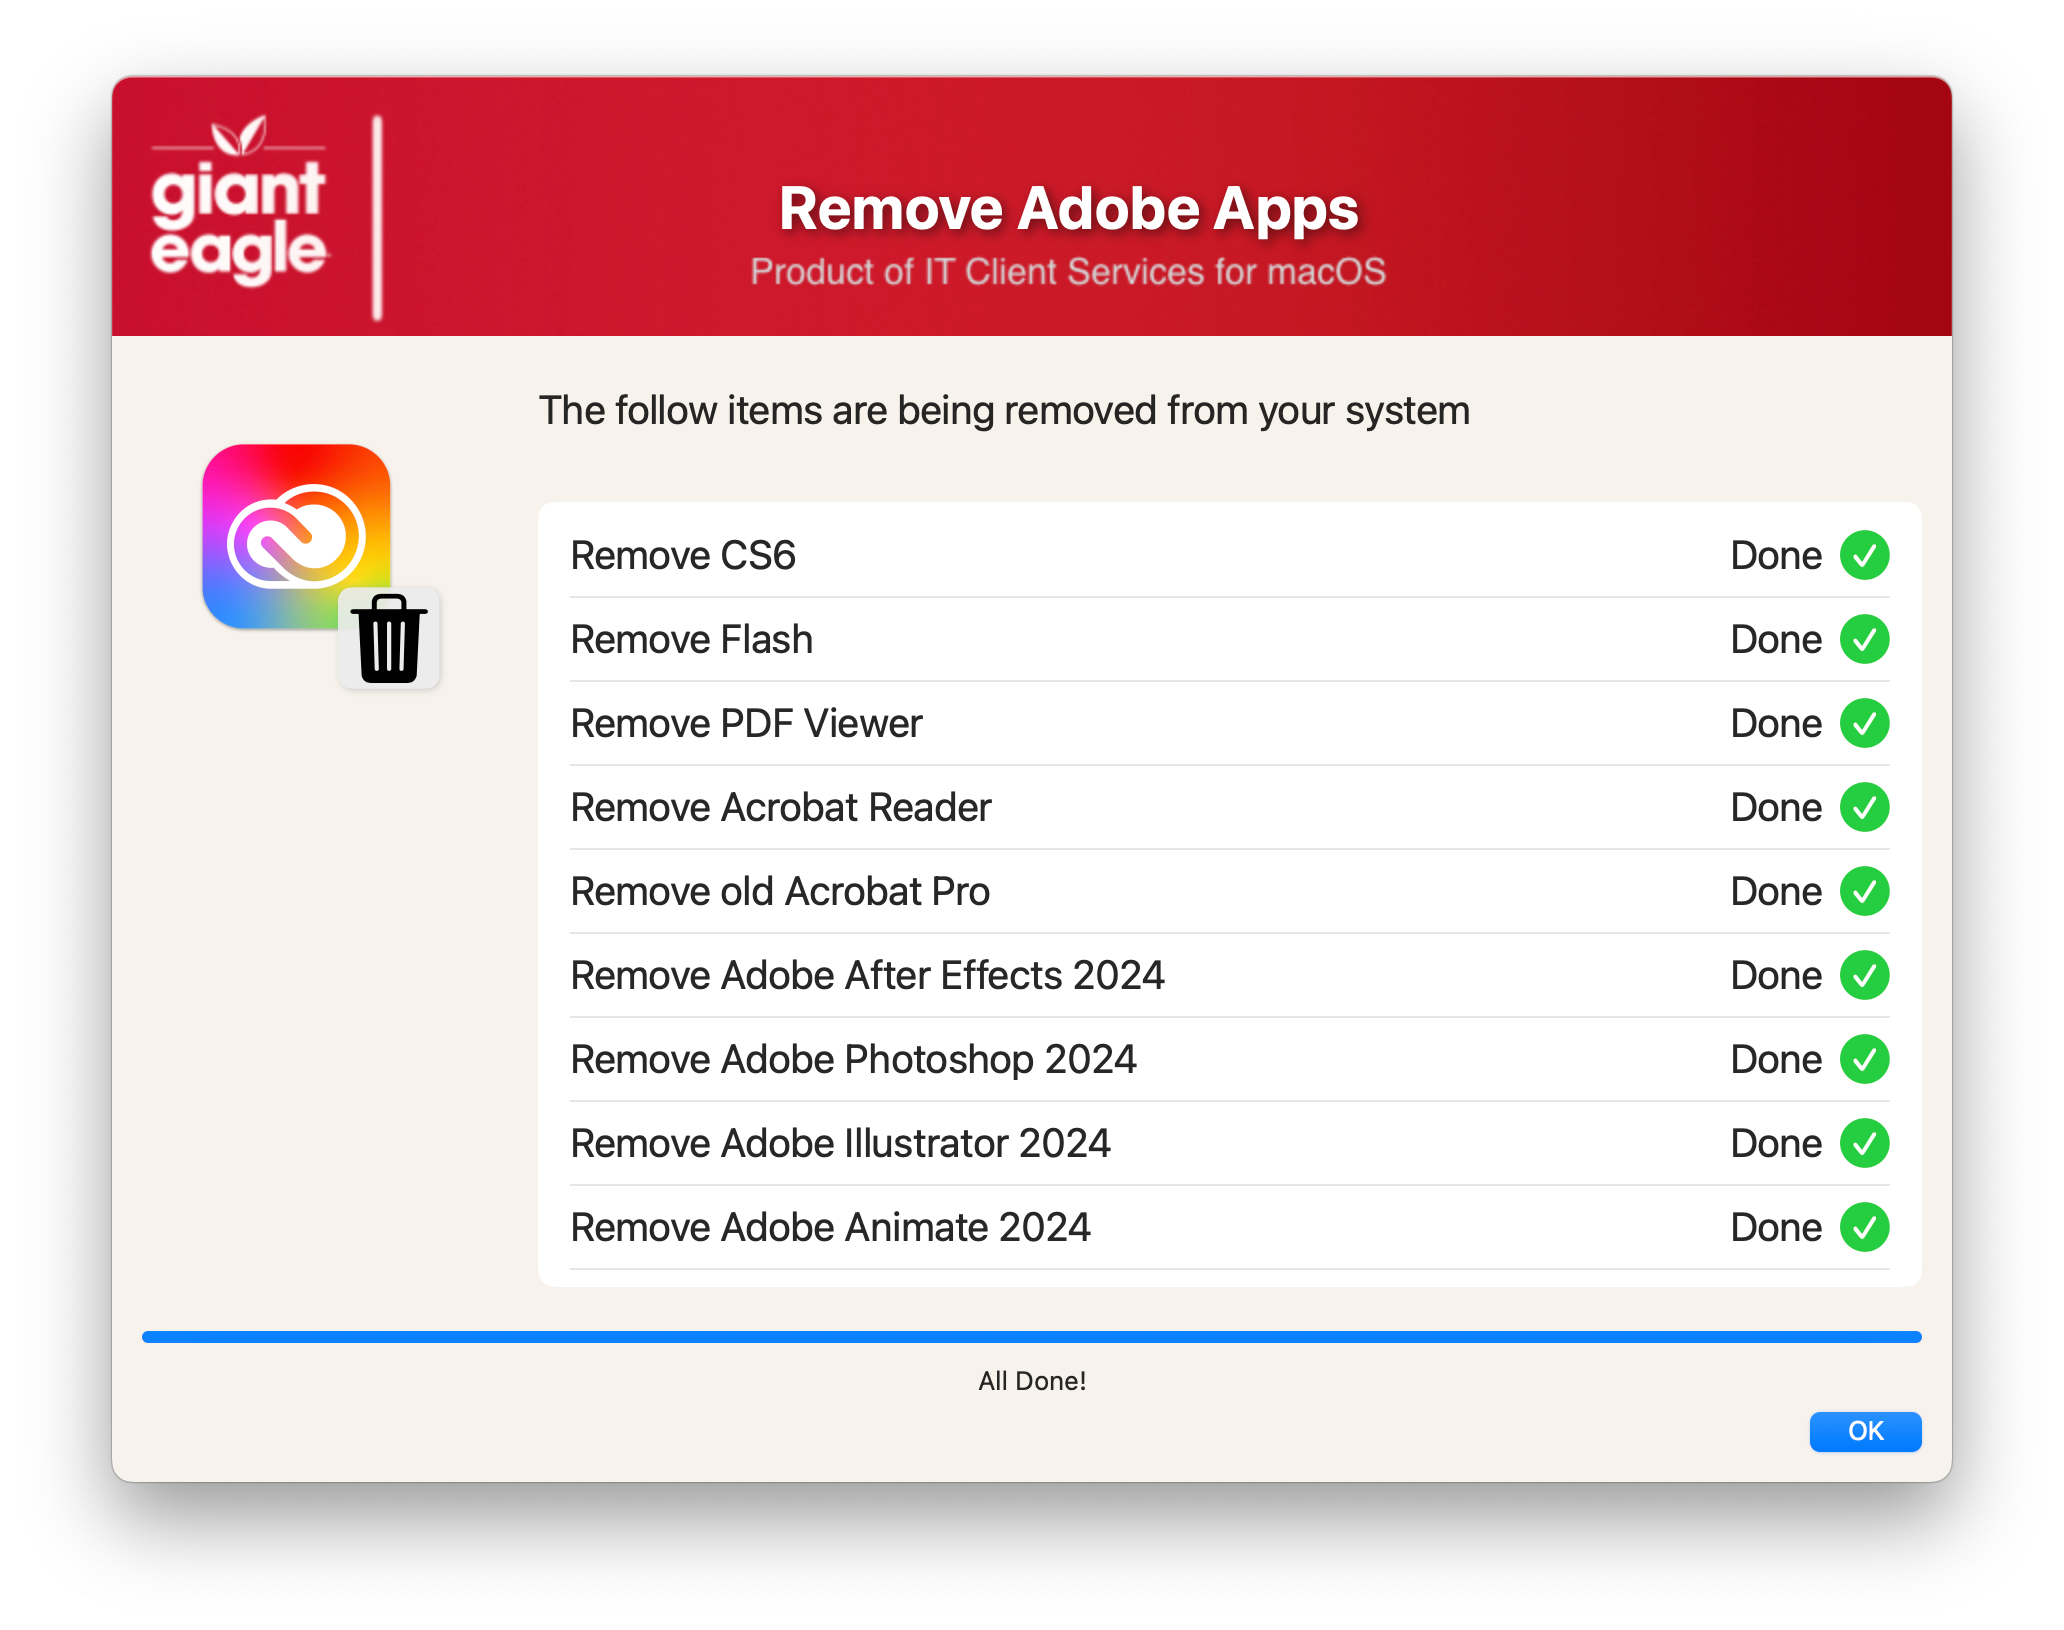
Task: Click the green checkmark for Remove Flash
Action: coord(1864,639)
